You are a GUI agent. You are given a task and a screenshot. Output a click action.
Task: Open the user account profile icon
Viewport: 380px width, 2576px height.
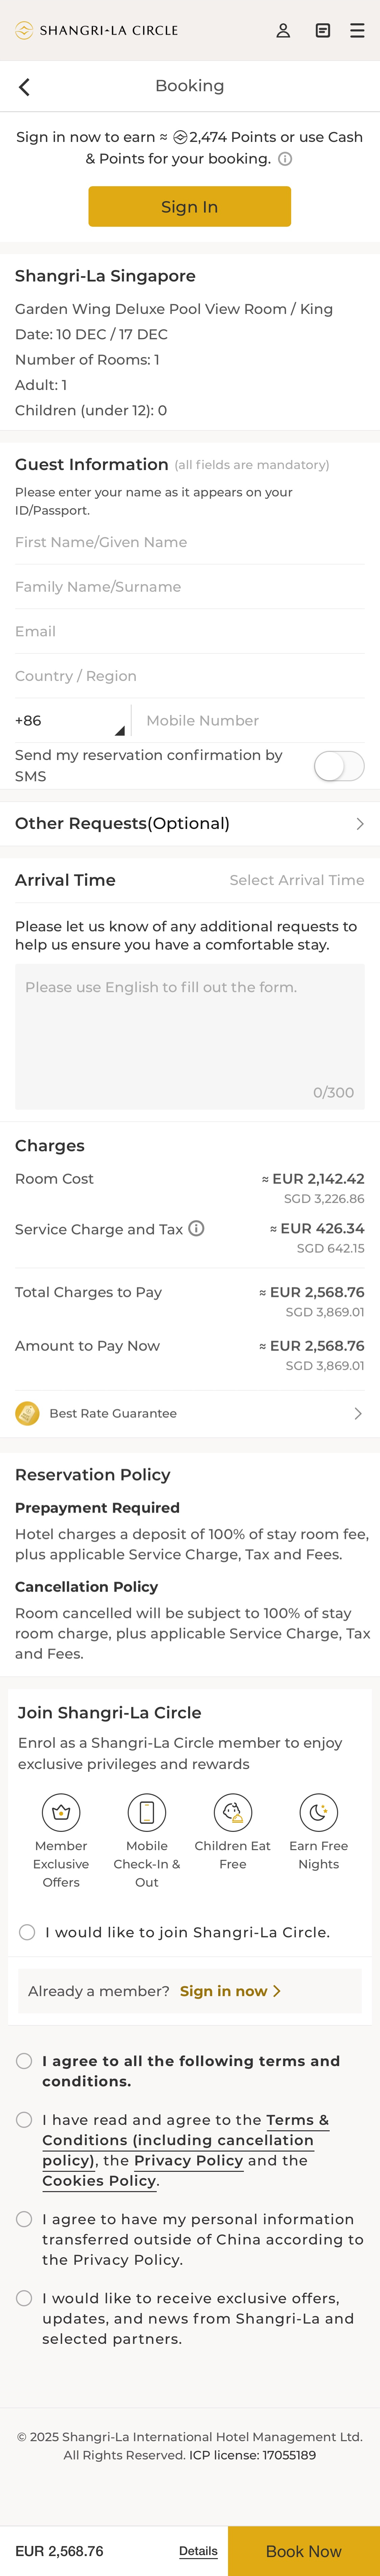(x=283, y=31)
